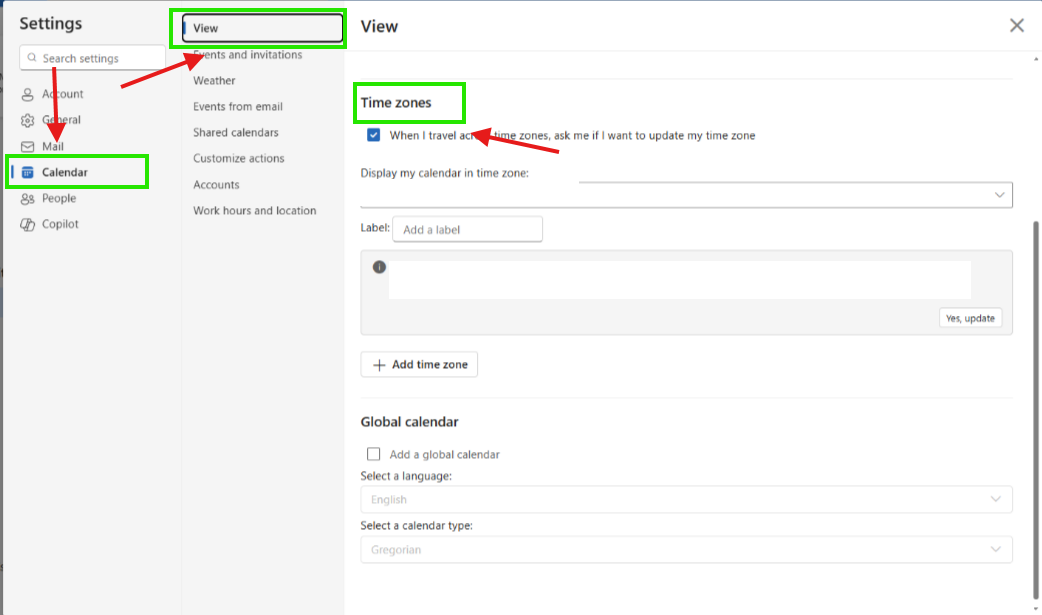Open Work hours and location settings
Image resolution: width=1042 pixels, height=615 pixels.
255,210
